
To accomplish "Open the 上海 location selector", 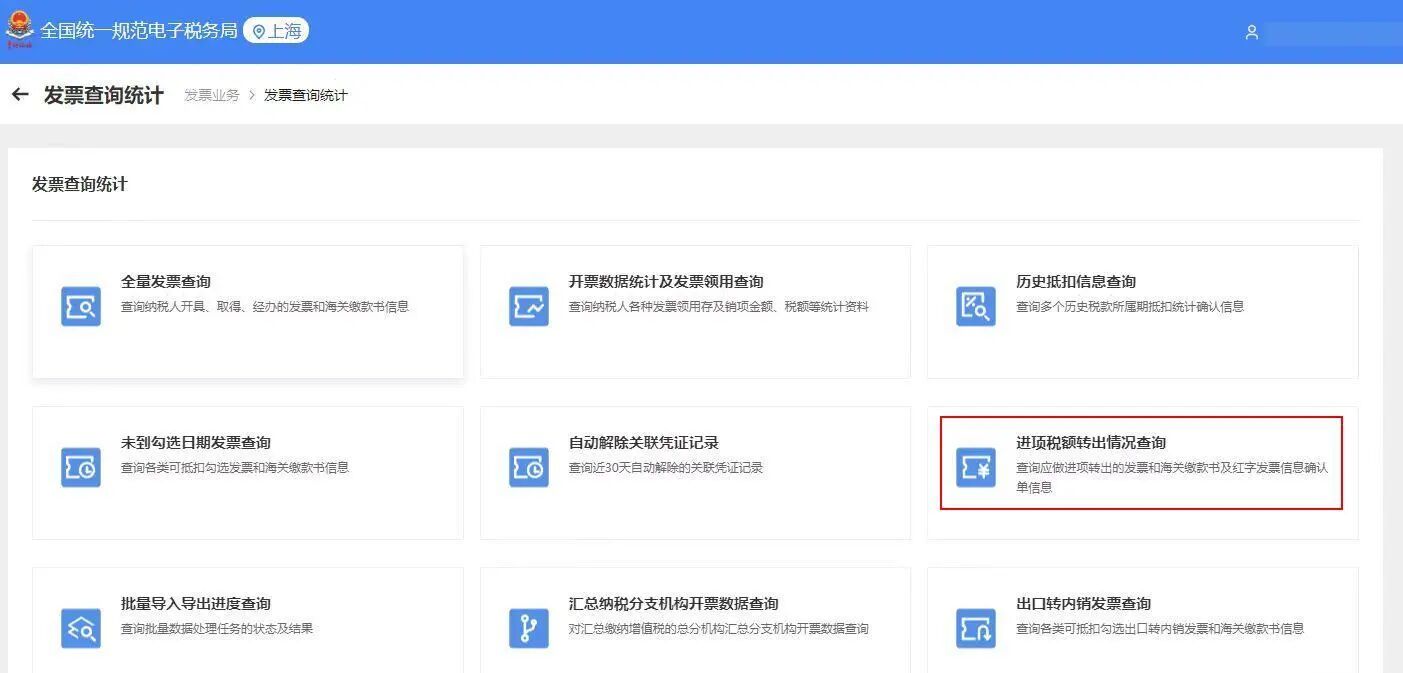I will click(x=276, y=31).
